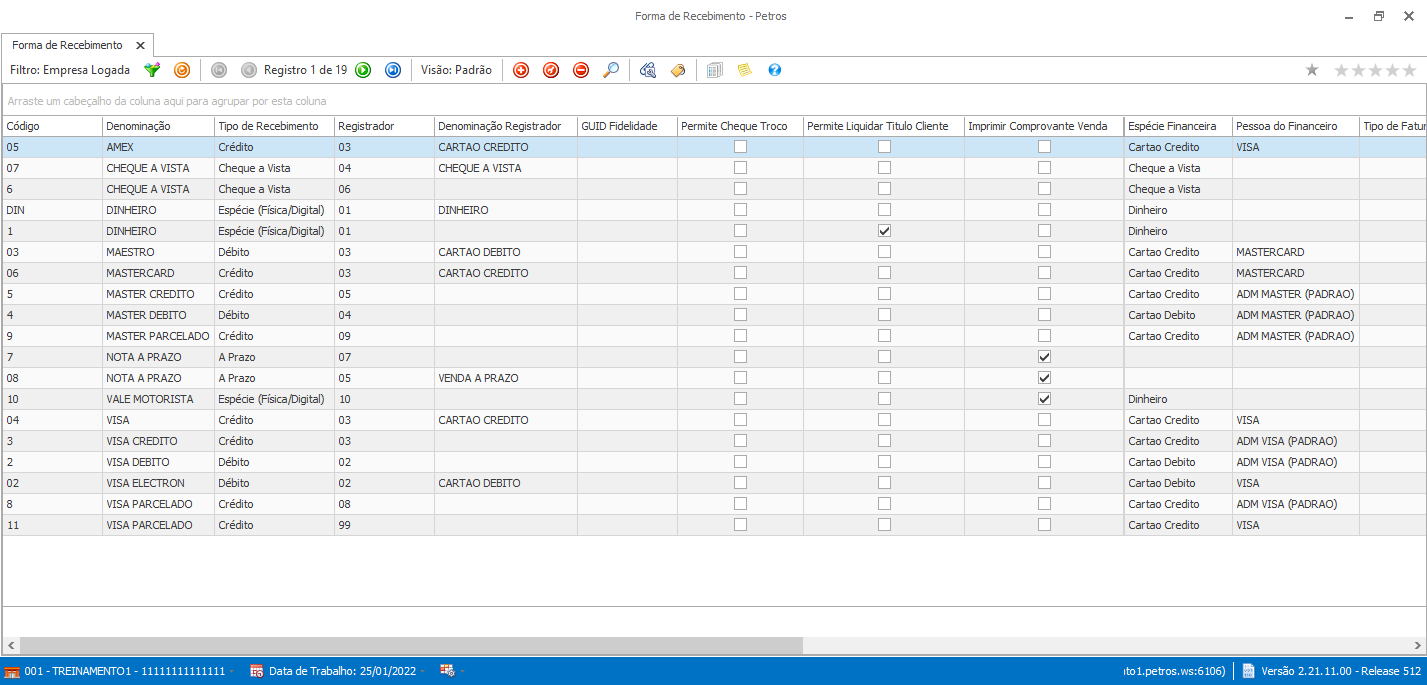Click GUID Fidelidade column header
Screen dimensions: 1427x685
[x=627, y=126]
